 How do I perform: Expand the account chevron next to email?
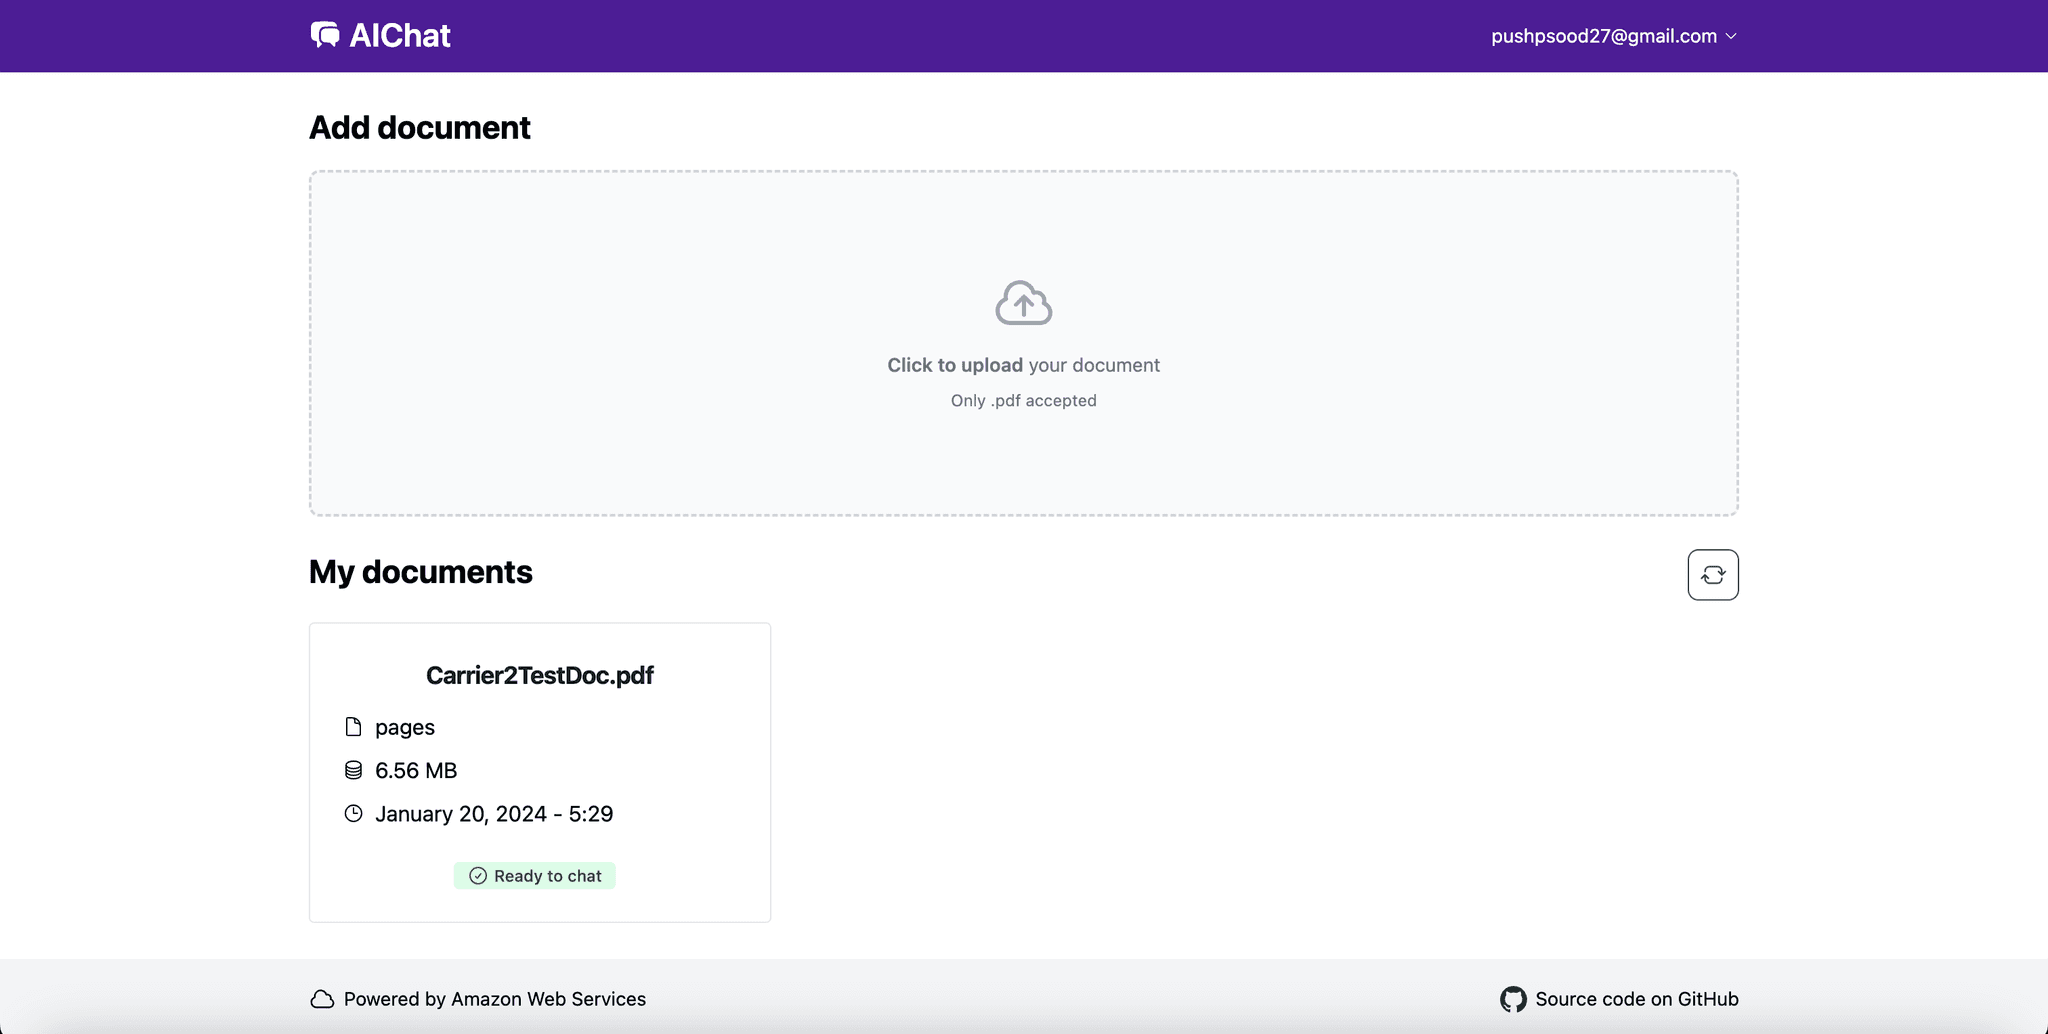pyautogui.click(x=1732, y=36)
